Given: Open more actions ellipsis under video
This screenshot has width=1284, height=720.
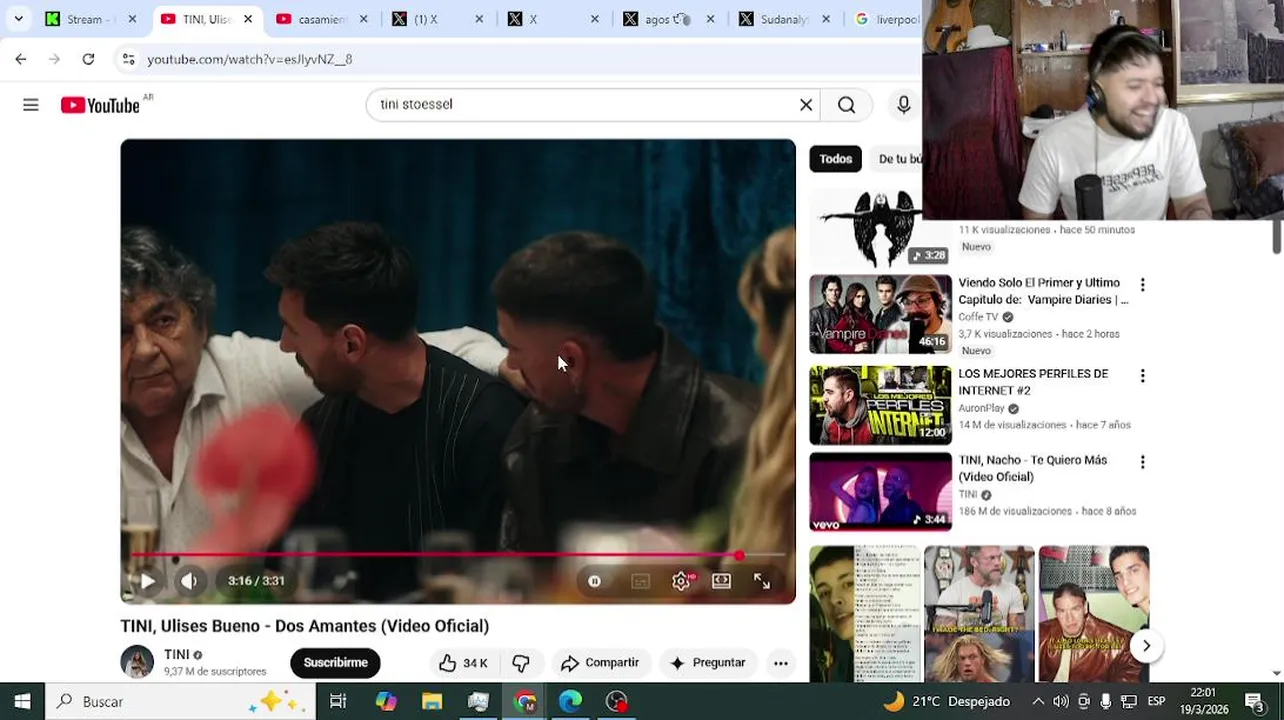Looking at the screenshot, I should tap(781, 663).
